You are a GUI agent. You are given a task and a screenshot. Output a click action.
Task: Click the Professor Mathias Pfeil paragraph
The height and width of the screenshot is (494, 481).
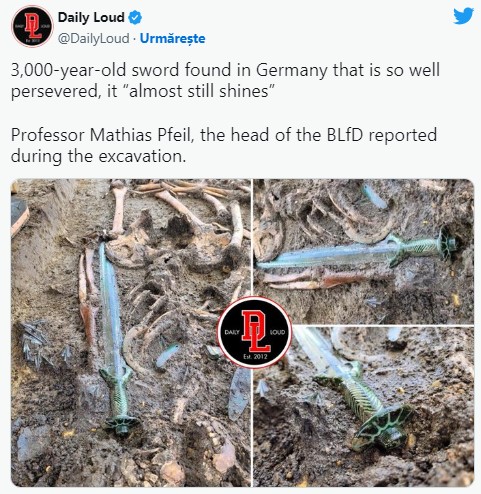(x=224, y=145)
